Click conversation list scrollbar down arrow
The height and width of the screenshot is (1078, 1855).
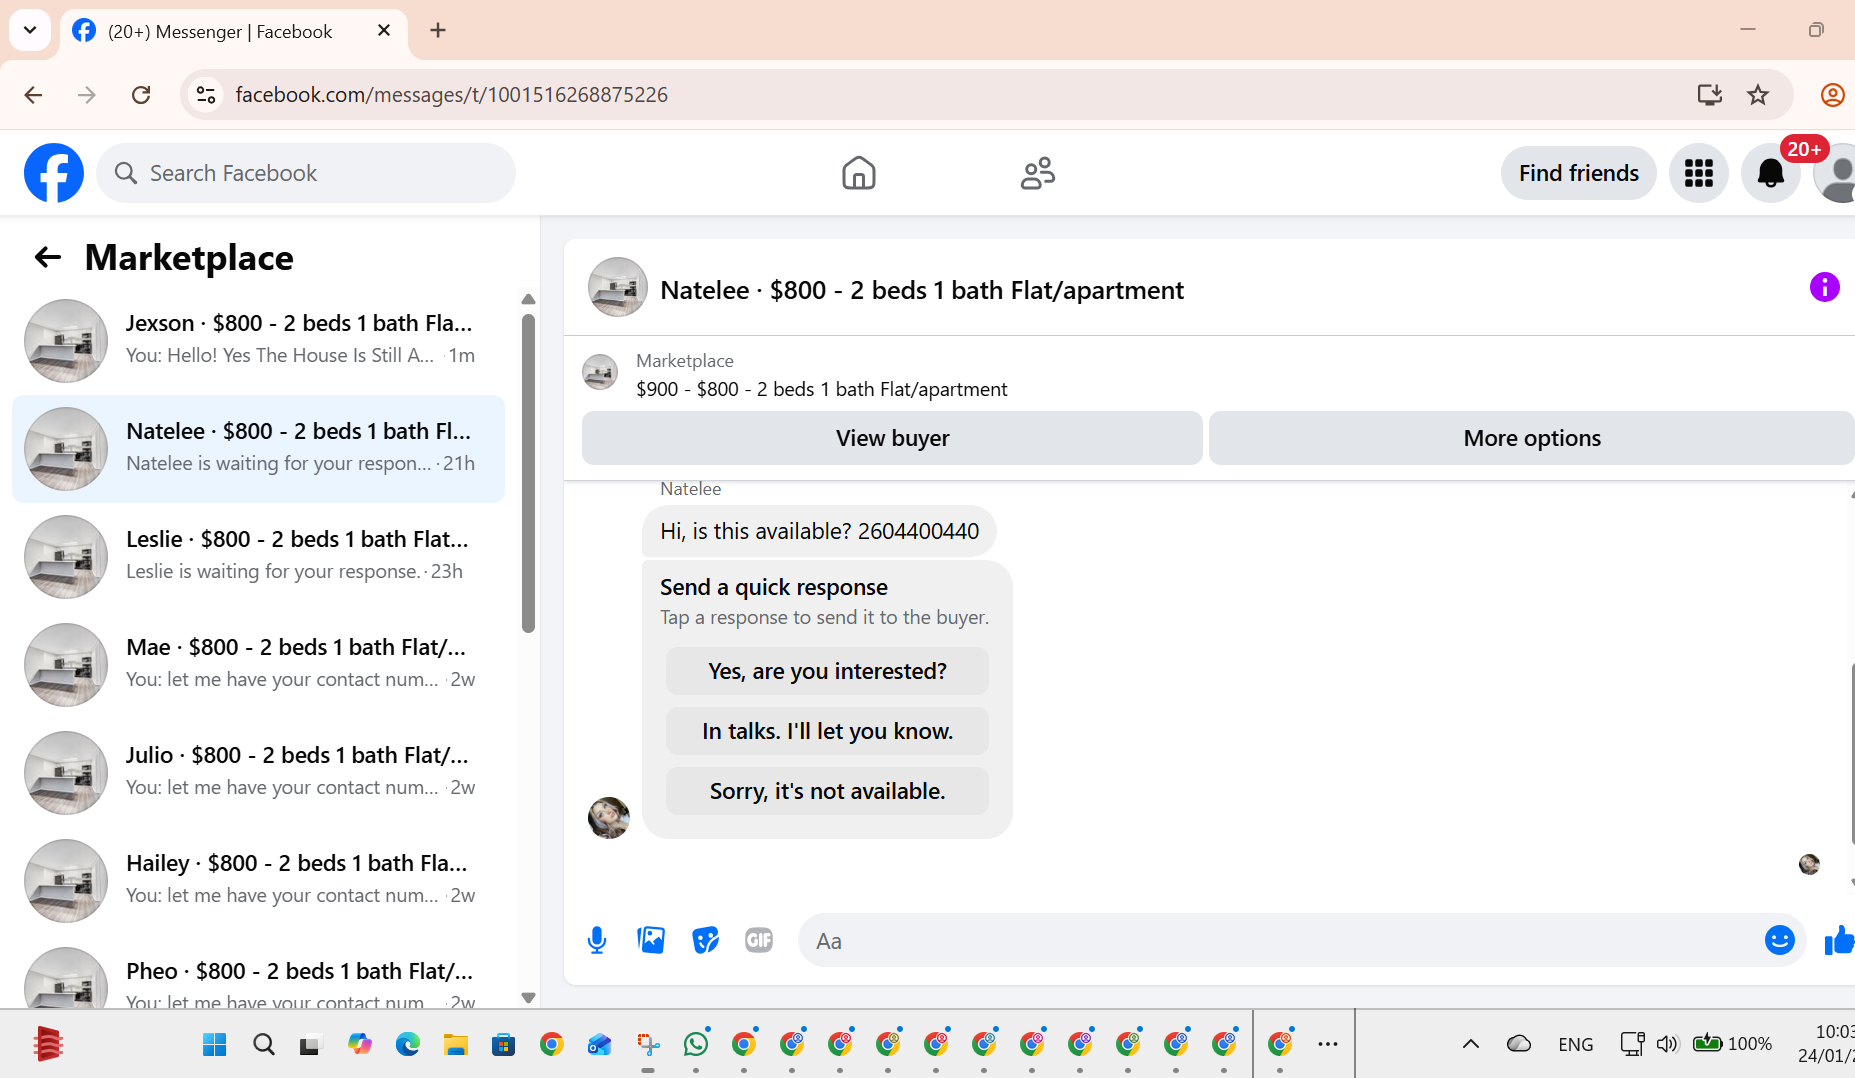click(528, 997)
